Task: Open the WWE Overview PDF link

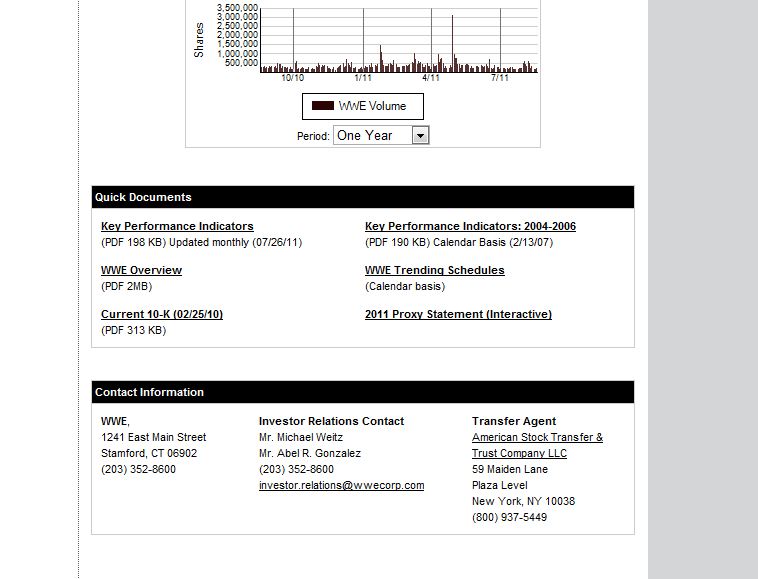Action: [142, 270]
